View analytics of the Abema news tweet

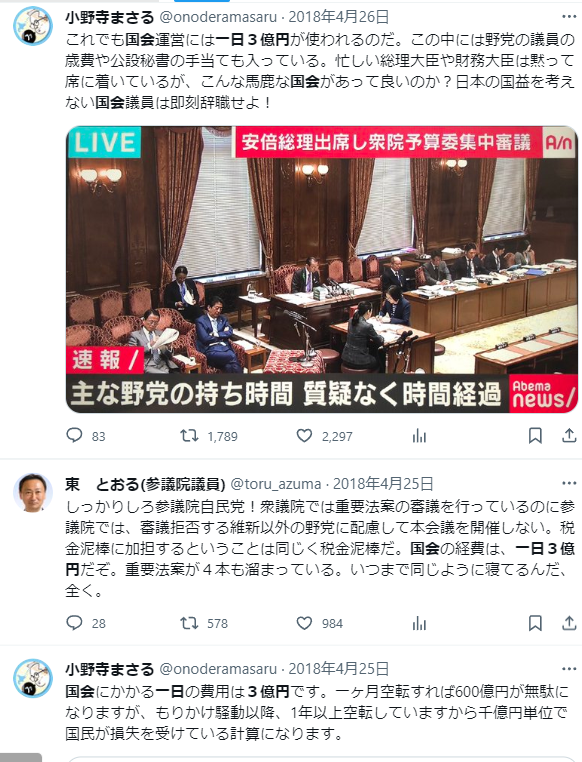tap(419, 435)
